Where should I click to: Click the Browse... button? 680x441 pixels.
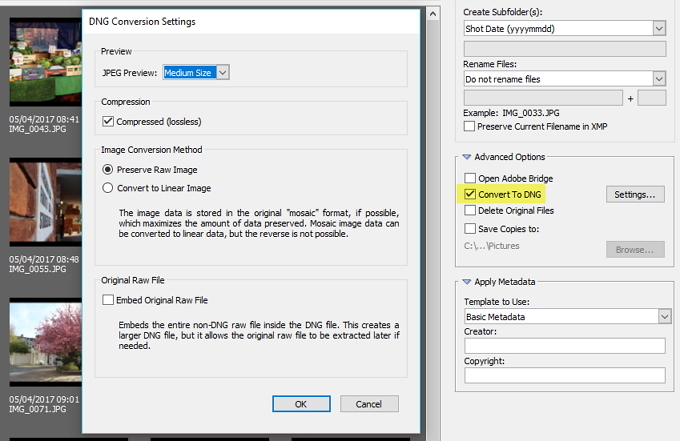coord(635,250)
